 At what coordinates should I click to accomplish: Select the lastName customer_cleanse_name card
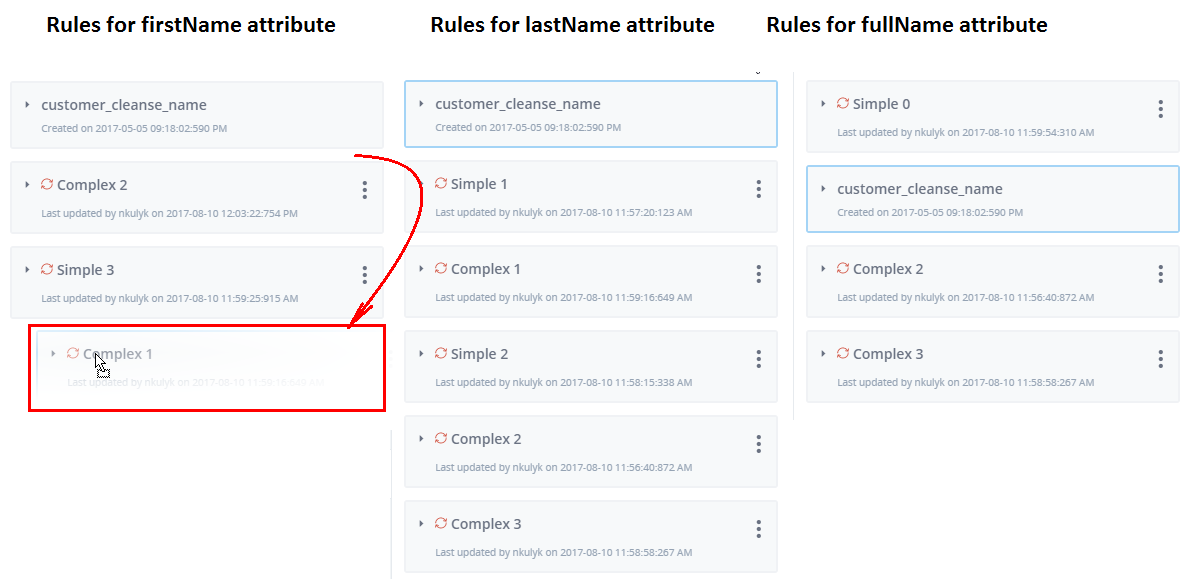[591, 114]
